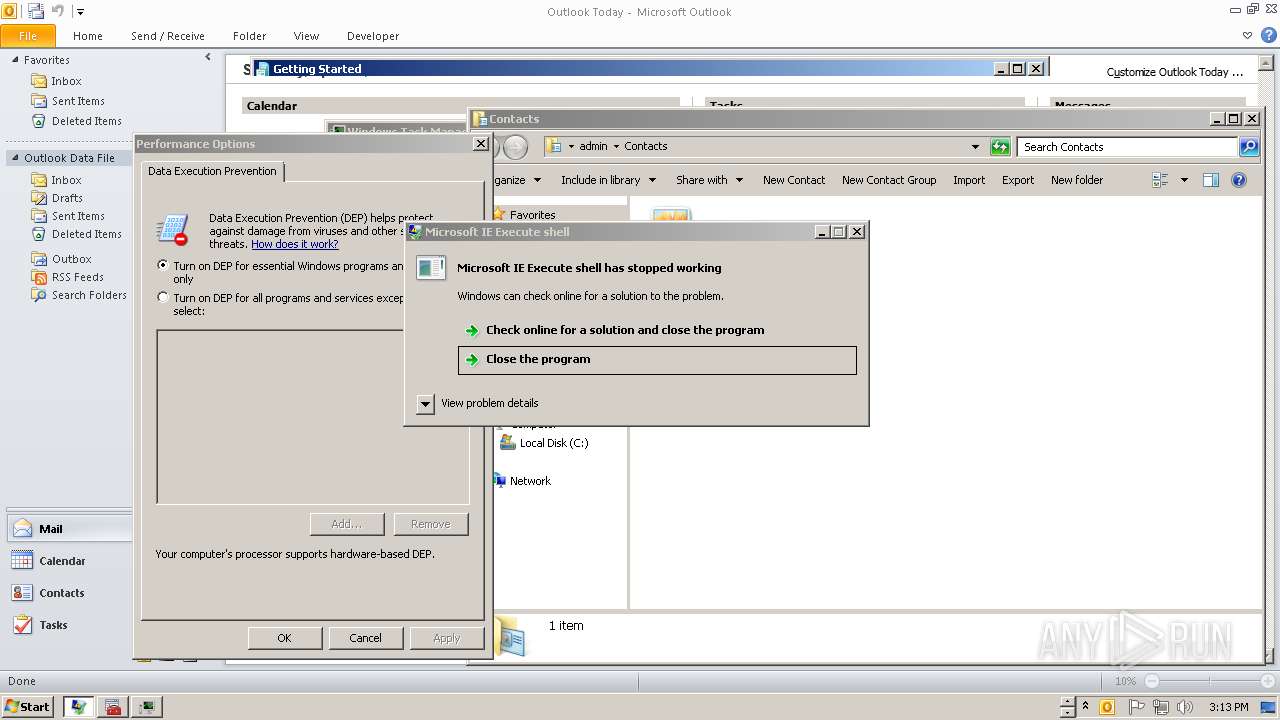Click Cancel in Performance Options

pos(365,638)
